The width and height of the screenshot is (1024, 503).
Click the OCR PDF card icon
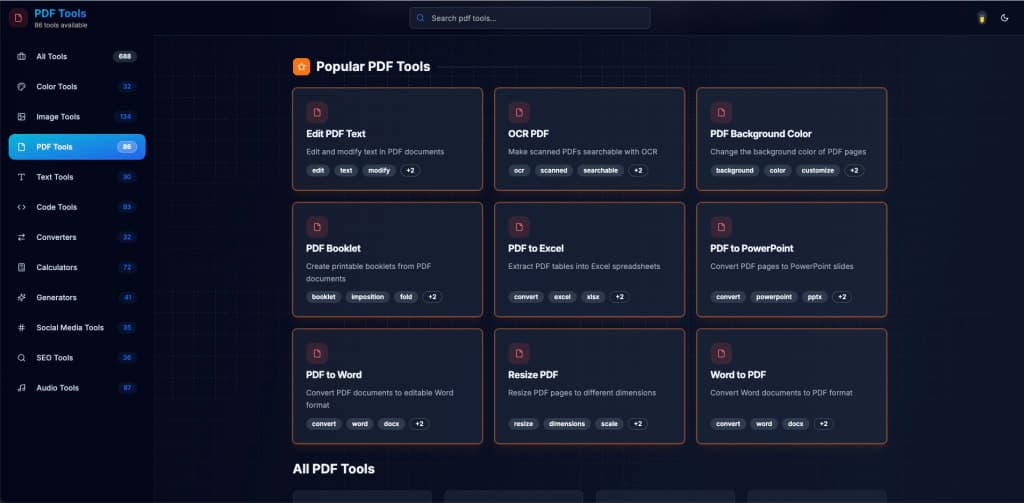click(x=519, y=112)
